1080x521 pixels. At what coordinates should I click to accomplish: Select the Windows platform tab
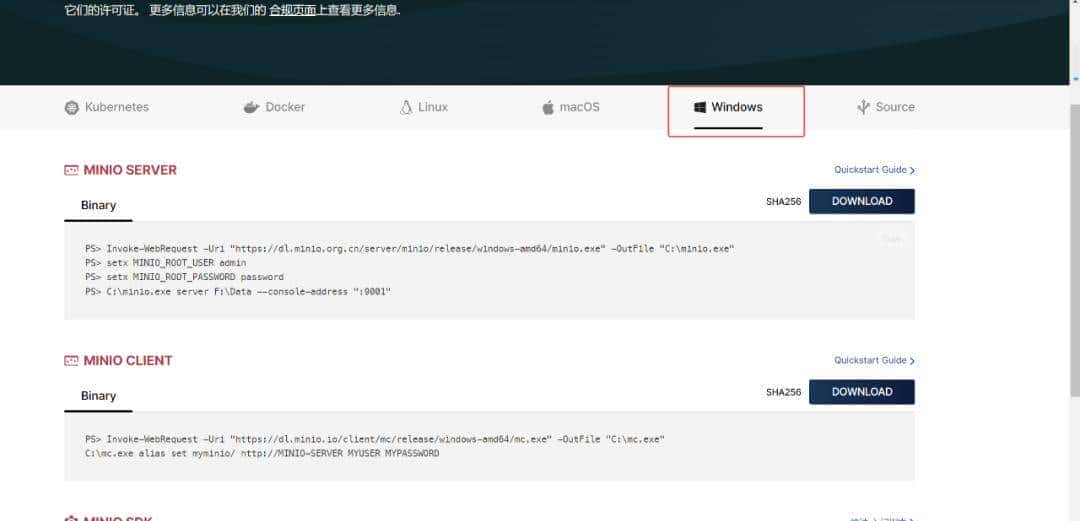(728, 108)
